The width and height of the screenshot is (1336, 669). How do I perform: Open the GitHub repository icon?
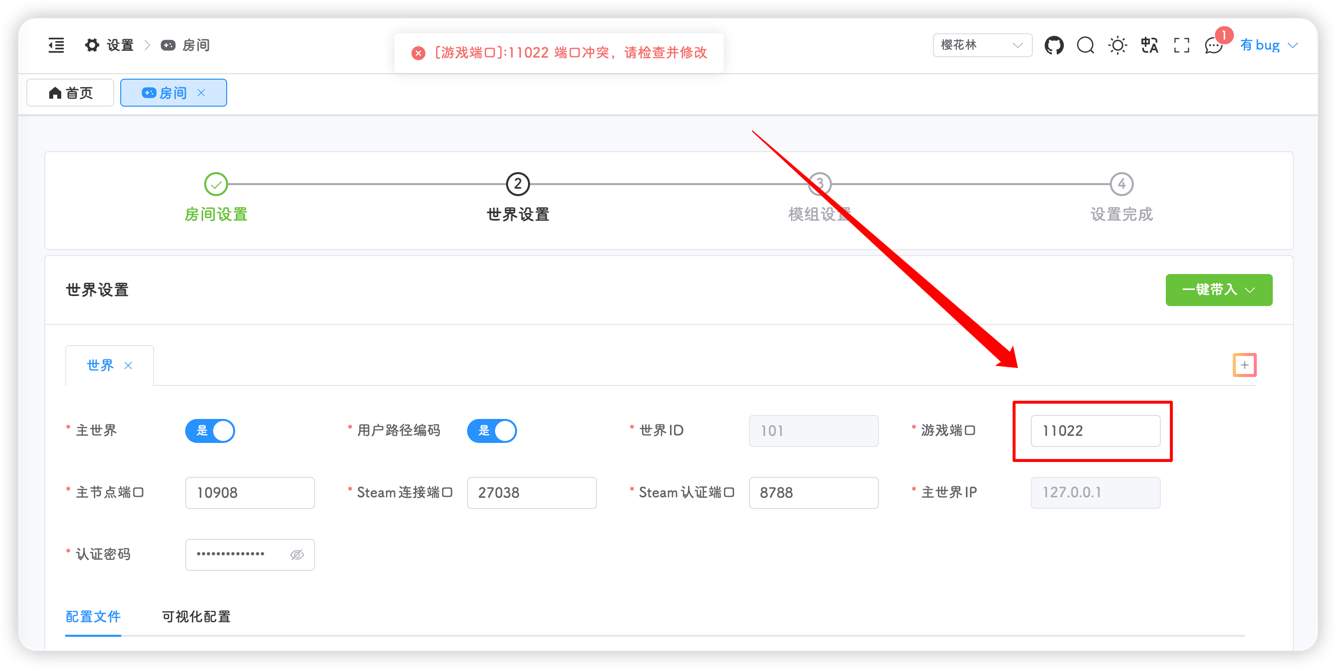click(x=1054, y=45)
